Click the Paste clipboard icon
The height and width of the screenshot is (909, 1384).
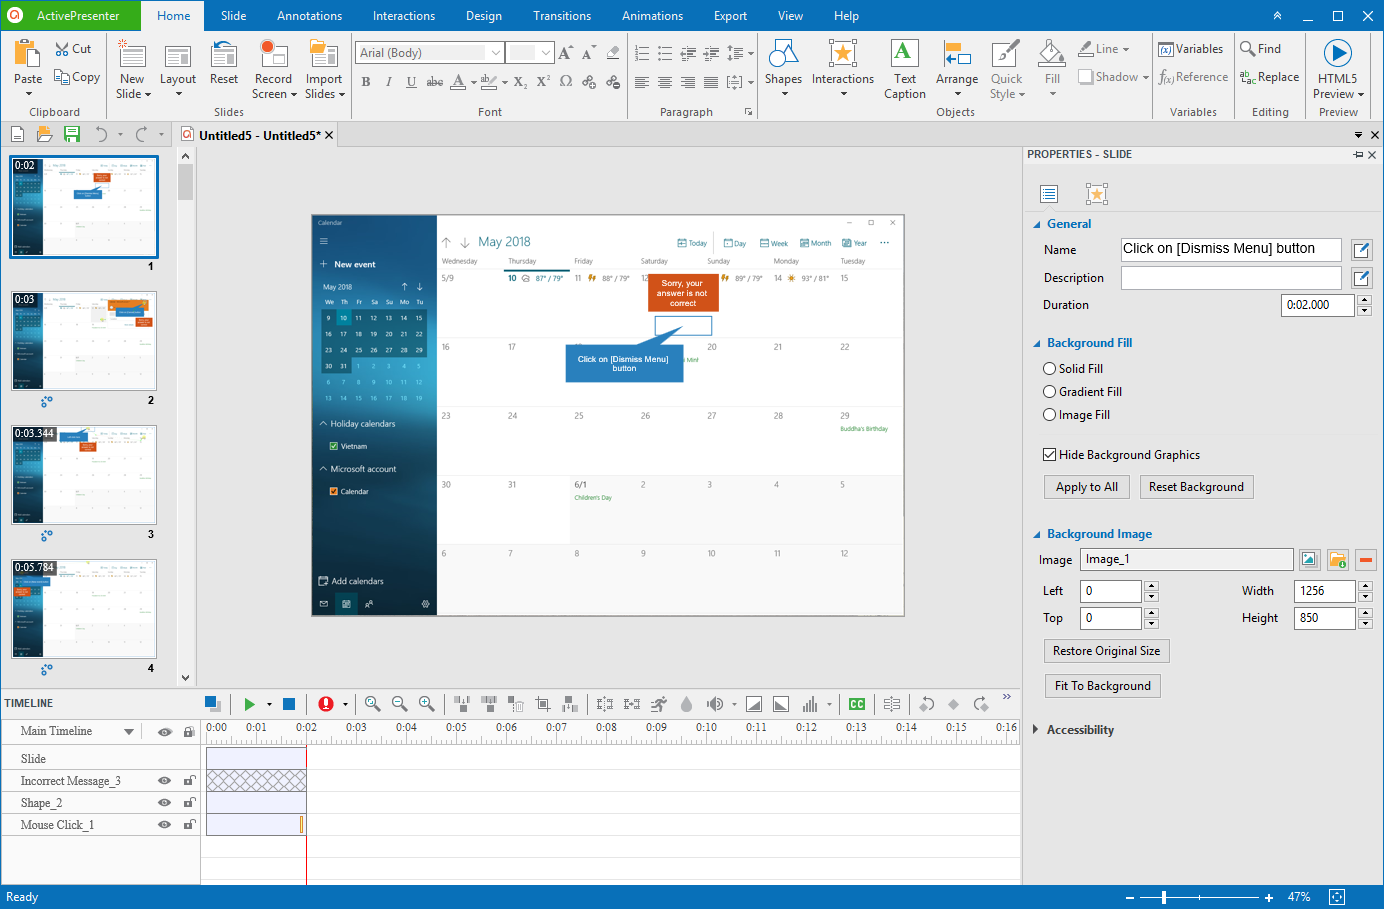point(28,54)
